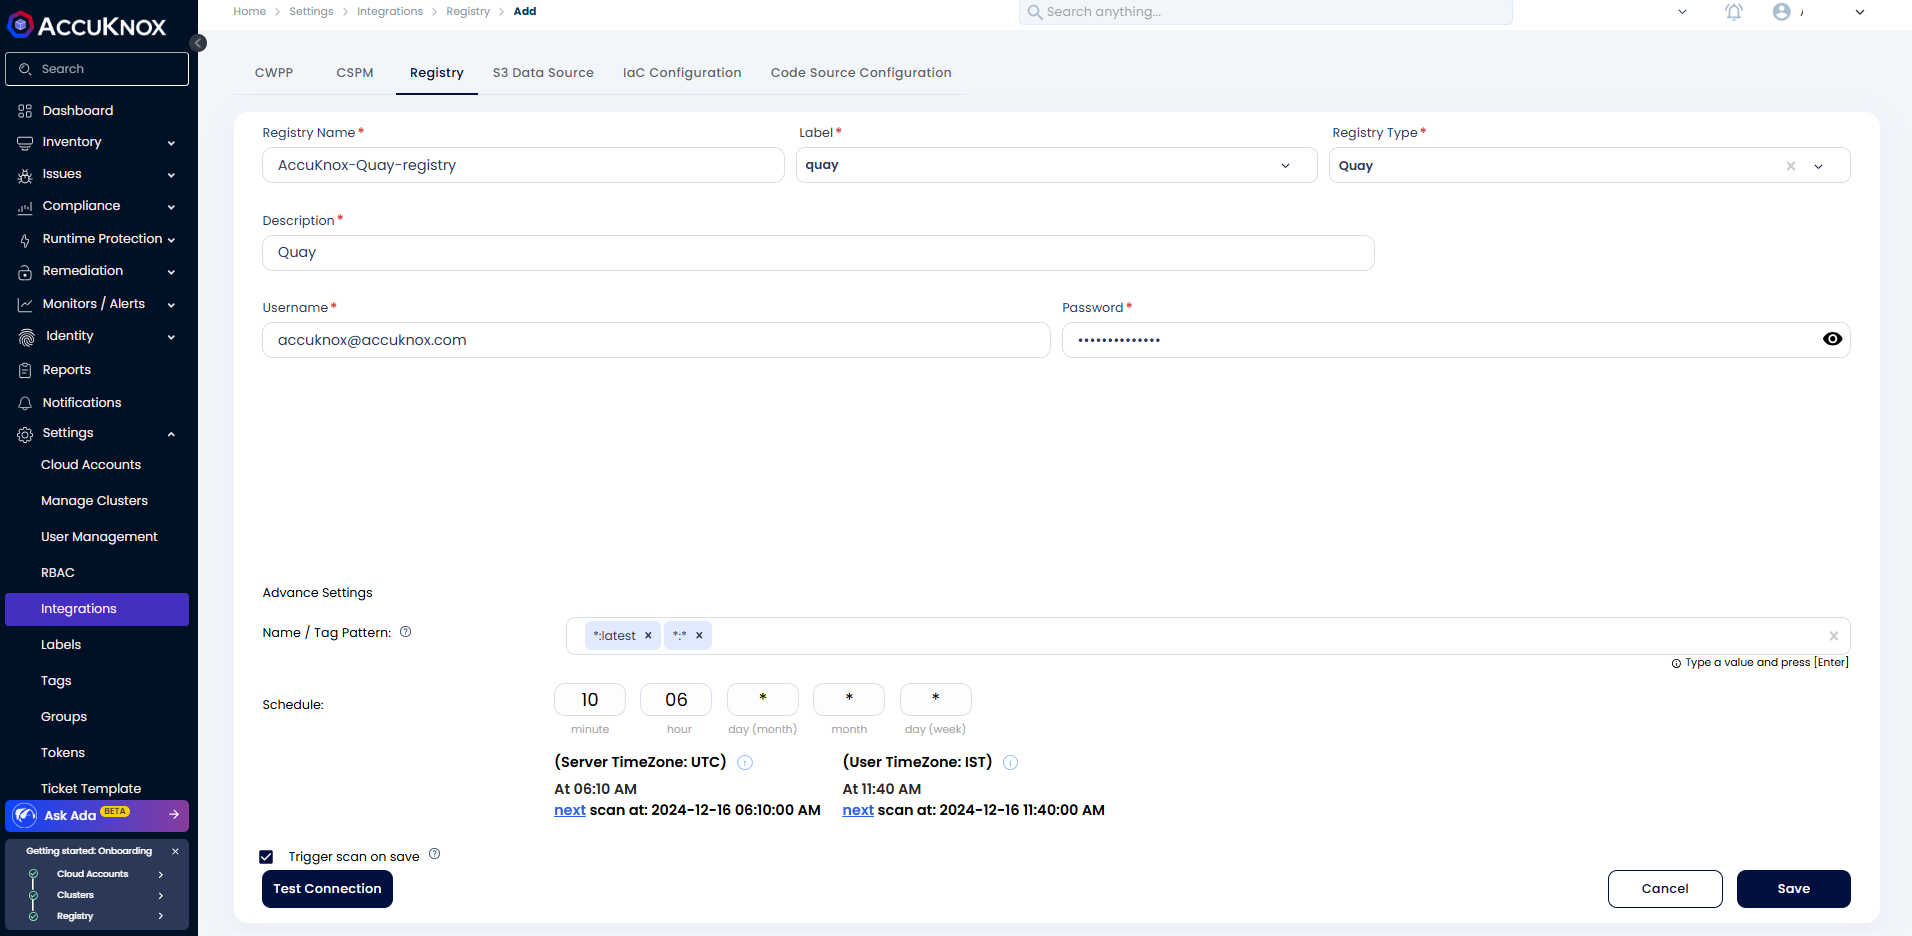Screen dimensions: 1912x936
Task: Click the Settings gear icon
Action: (25, 434)
